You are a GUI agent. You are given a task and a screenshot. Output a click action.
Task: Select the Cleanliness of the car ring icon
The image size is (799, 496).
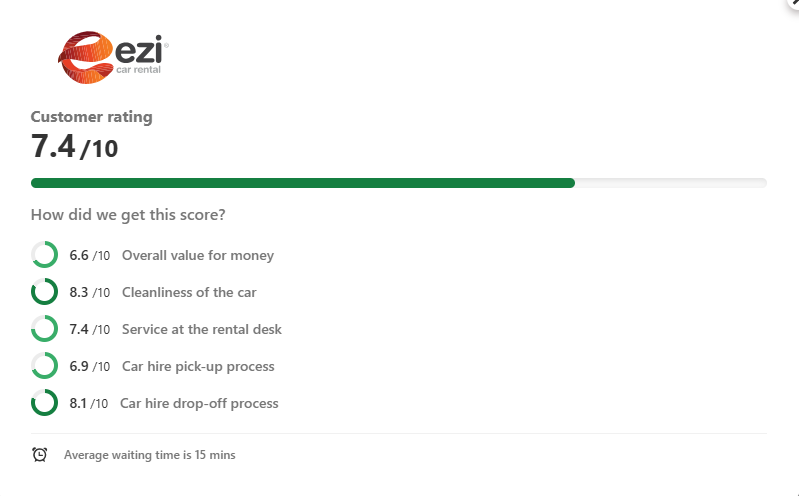click(44, 292)
